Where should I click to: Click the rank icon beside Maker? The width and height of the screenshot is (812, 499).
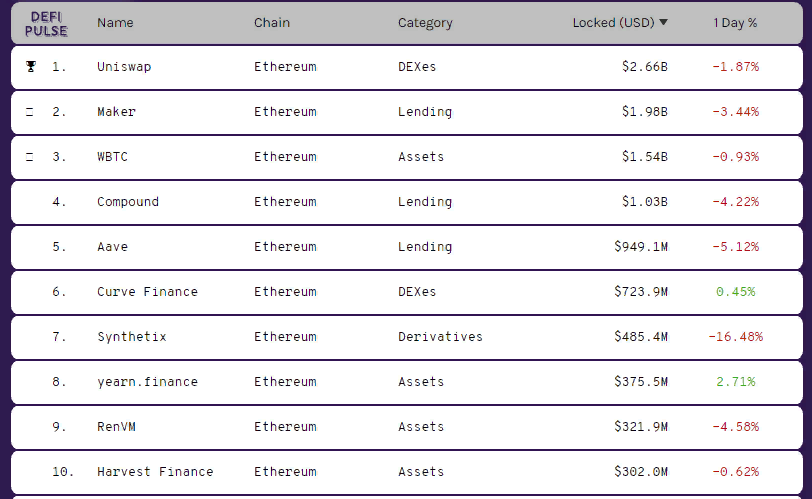(x=30, y=112)
